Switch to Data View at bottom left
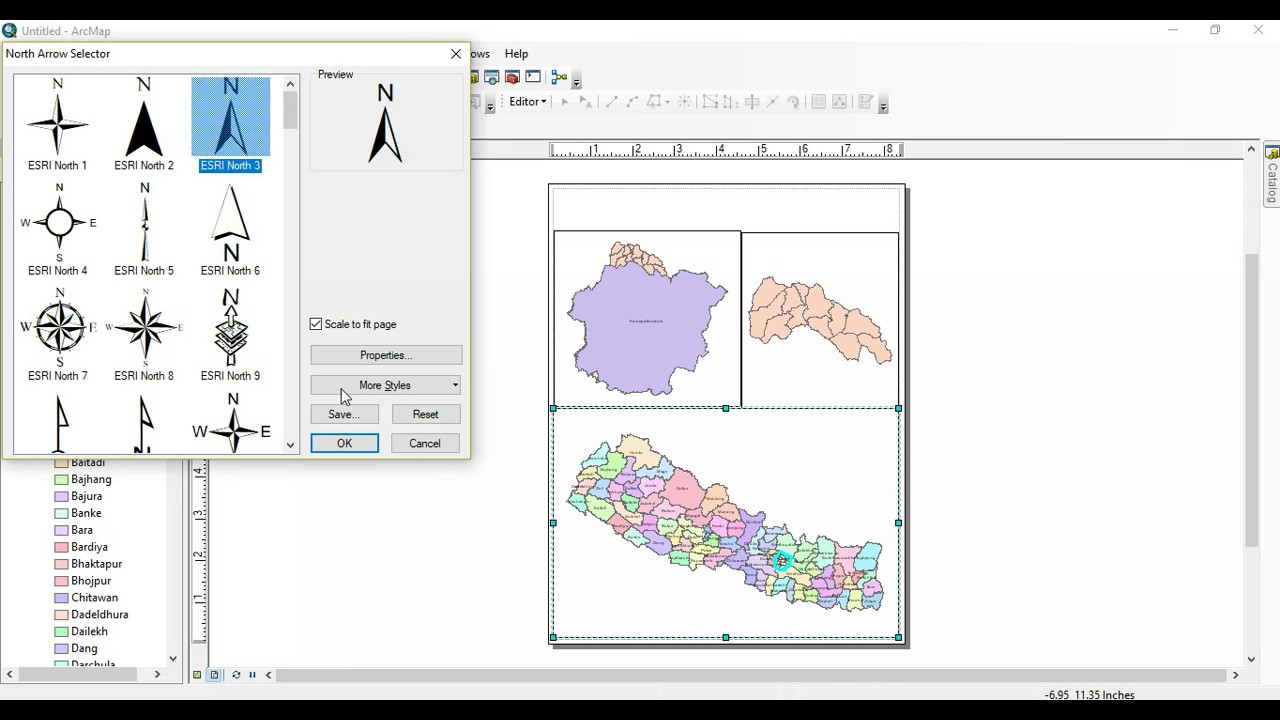 tap(197, 675)
